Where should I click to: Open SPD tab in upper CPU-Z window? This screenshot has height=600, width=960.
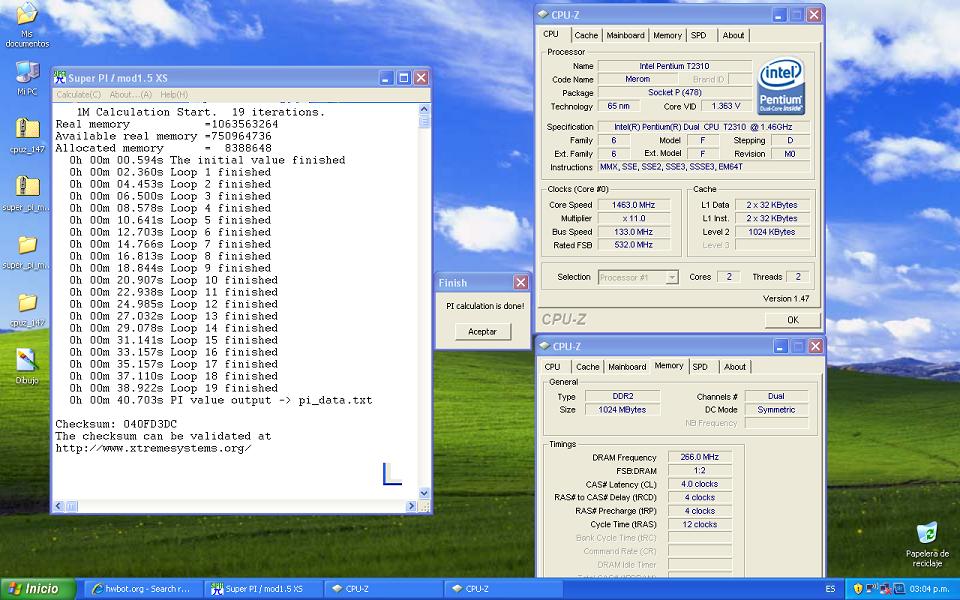point(699,36)
